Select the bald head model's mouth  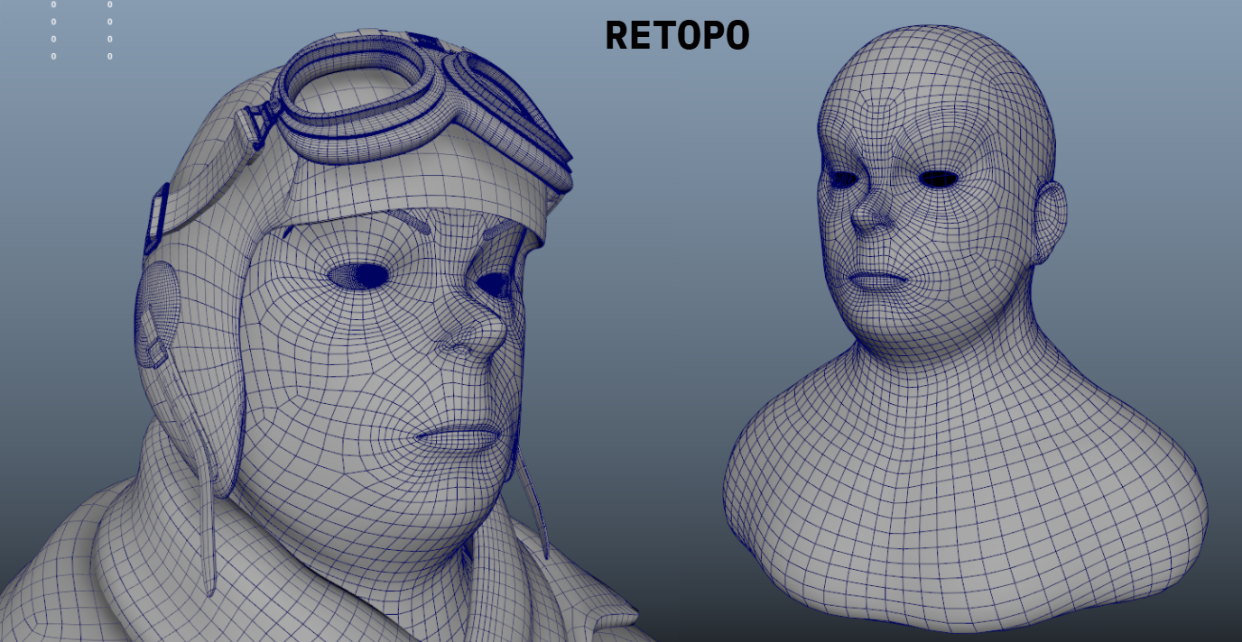coord(877,282)
